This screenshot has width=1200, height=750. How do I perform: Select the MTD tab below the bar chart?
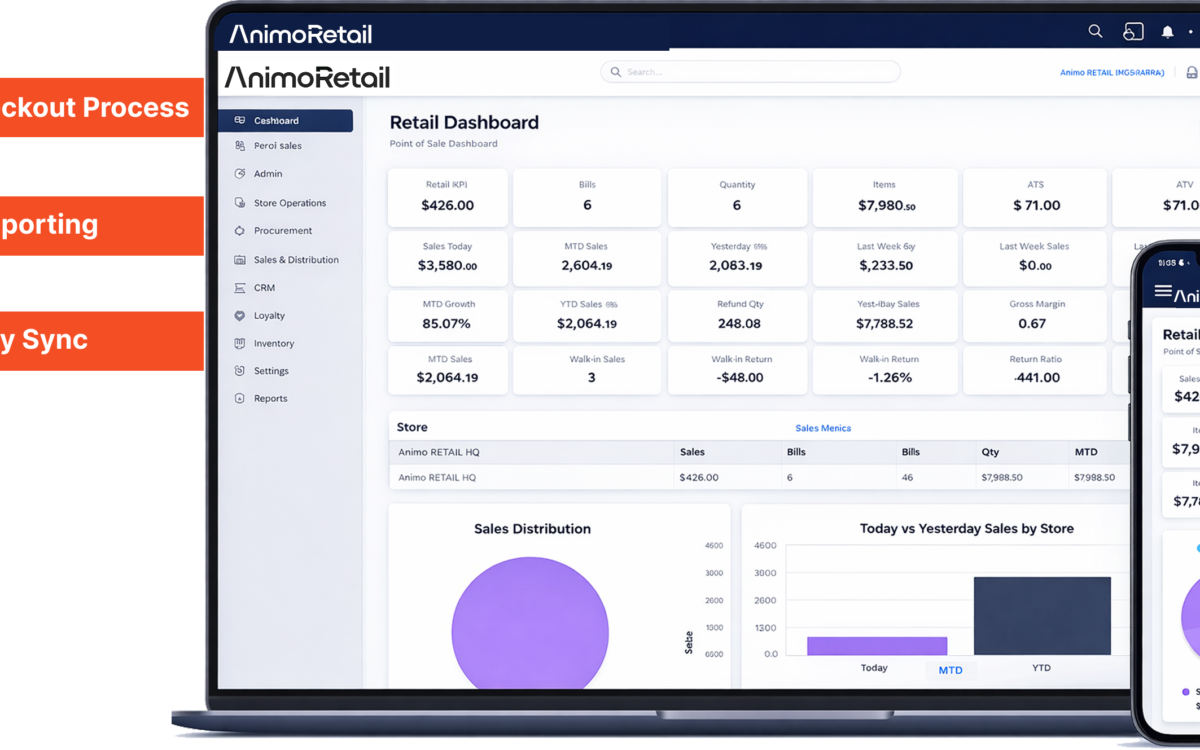(x=950, y=670)
